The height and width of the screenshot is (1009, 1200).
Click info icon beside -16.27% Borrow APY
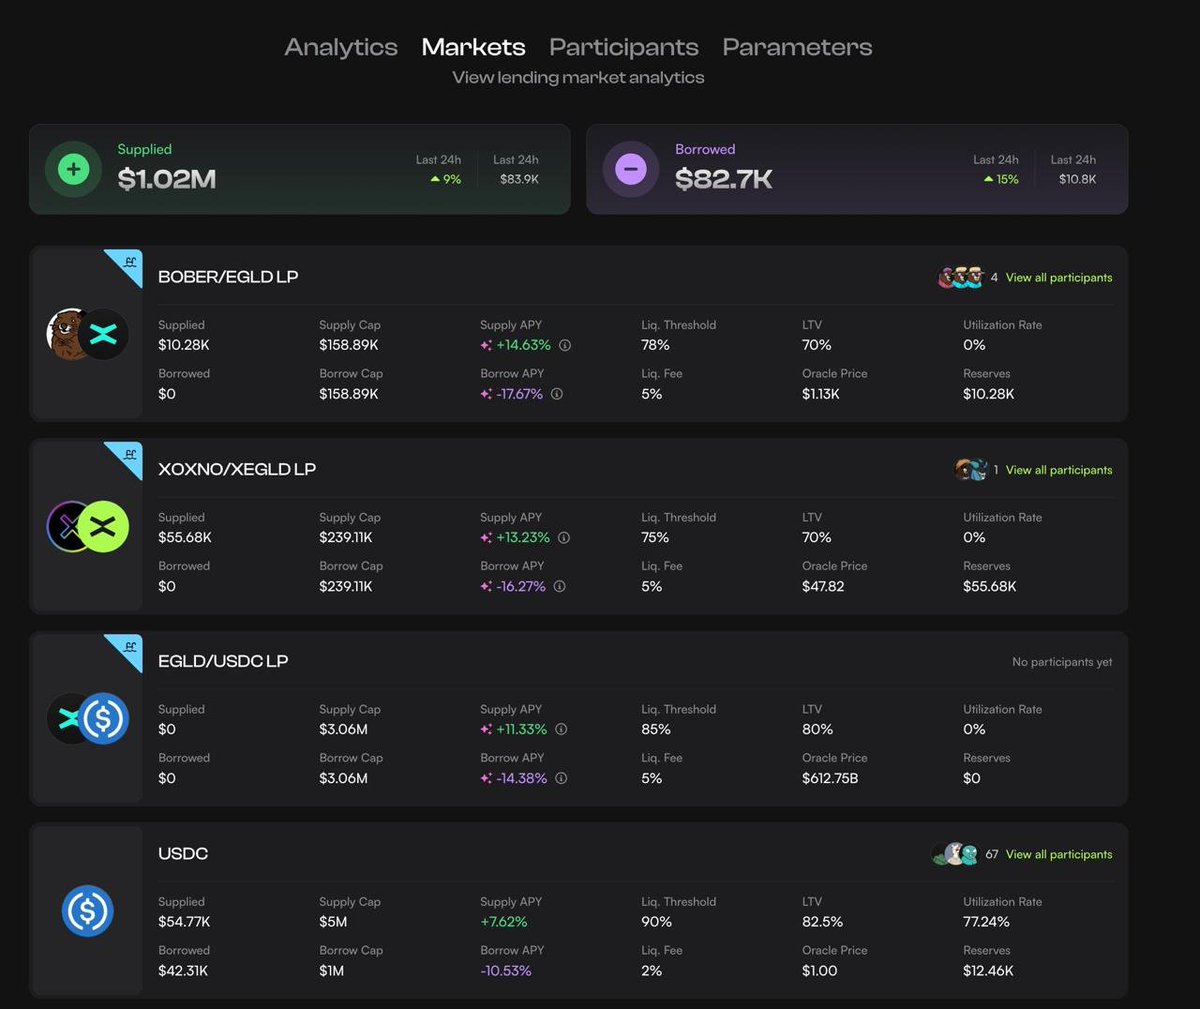click(560, 586)
